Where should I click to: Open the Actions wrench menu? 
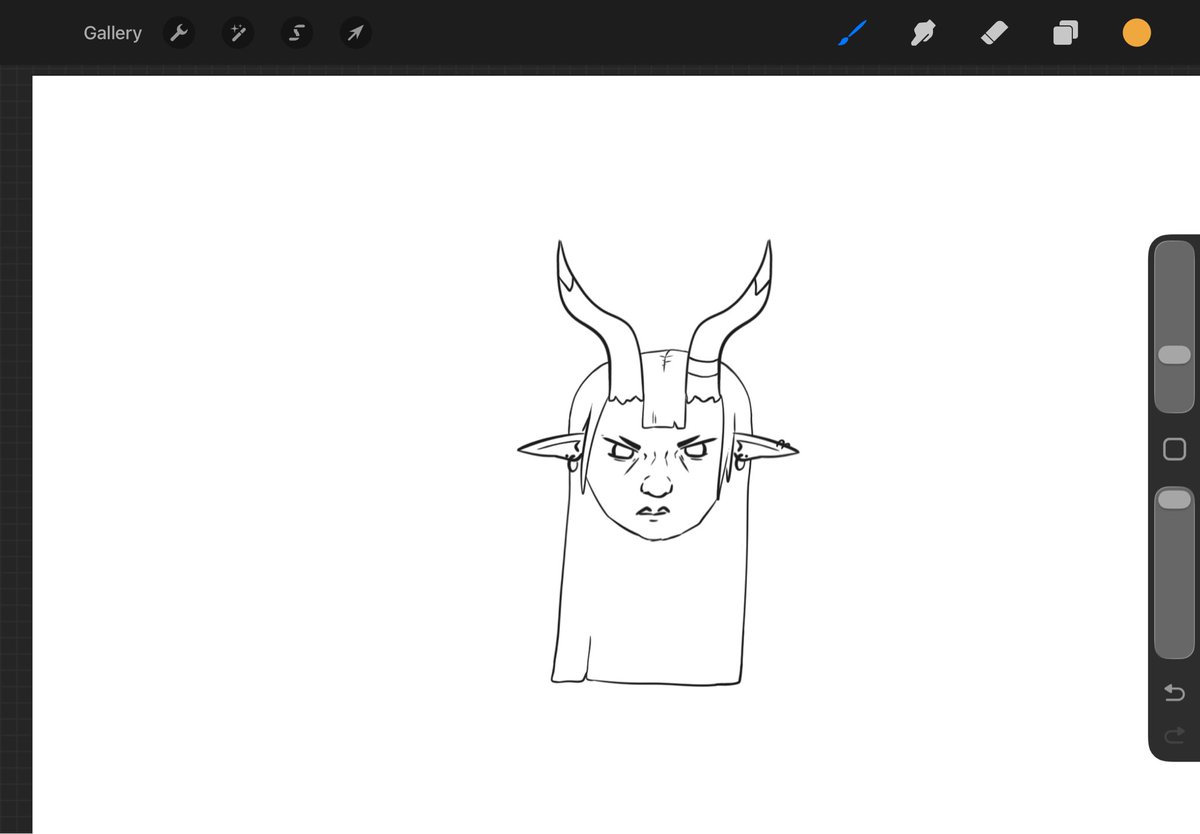coord(179,33)
